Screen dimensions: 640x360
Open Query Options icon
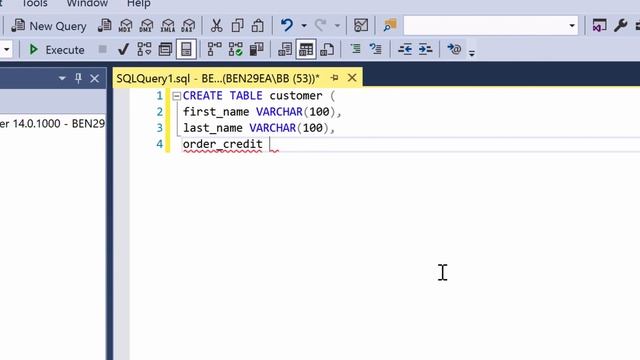[x=165, y=50]
